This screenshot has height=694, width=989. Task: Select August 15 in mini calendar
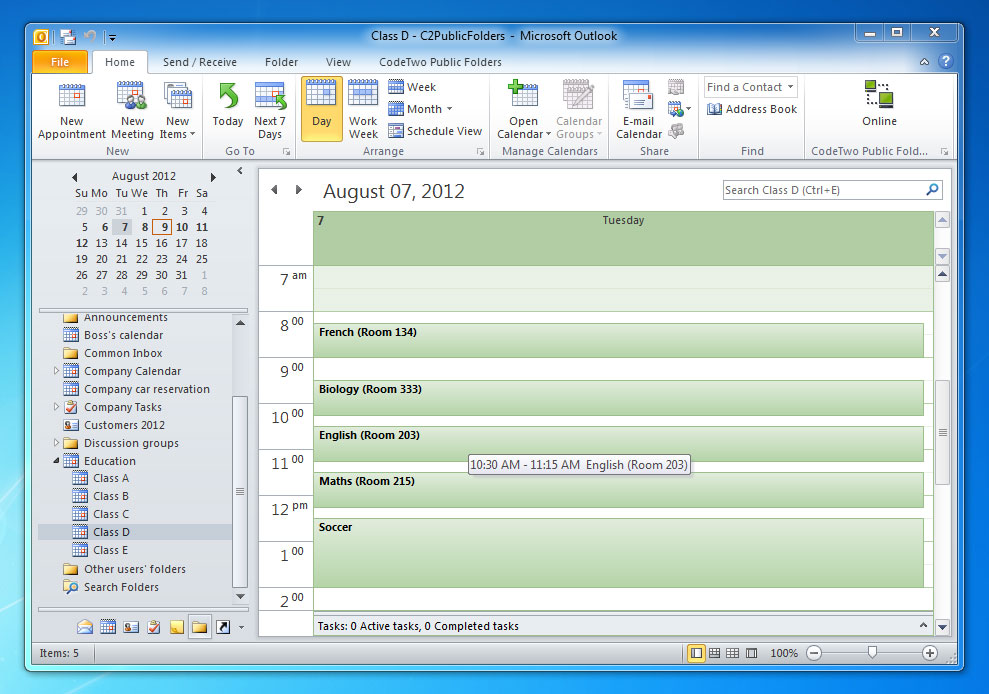pyautogui.click(x=141, y=243)
